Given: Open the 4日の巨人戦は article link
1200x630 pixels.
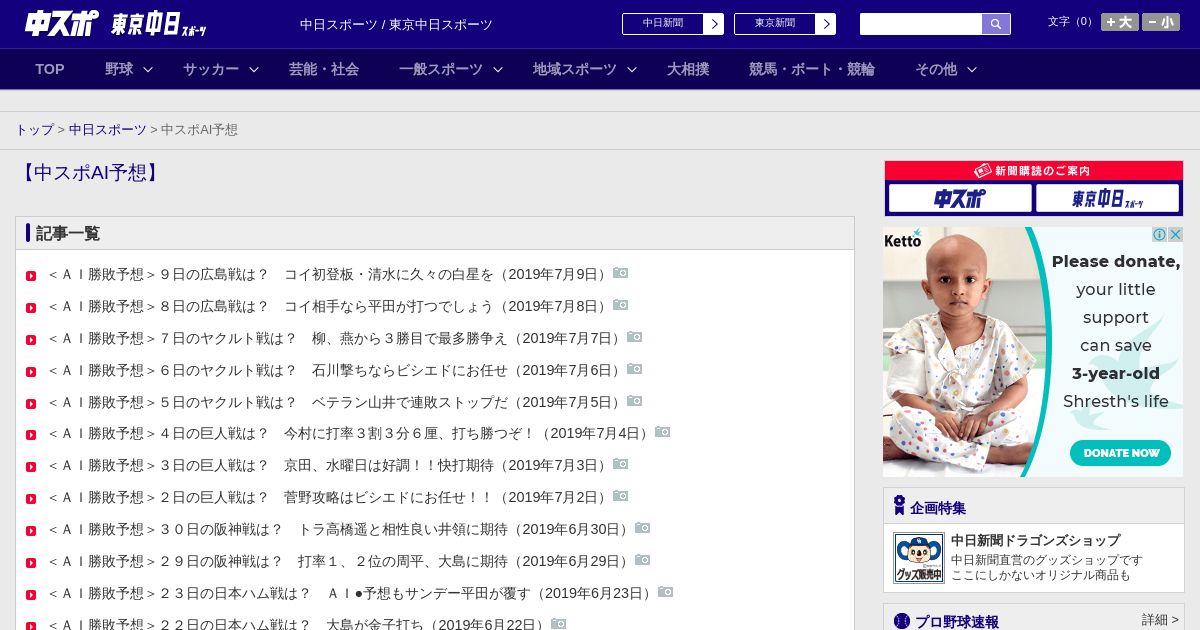Looking at the screenshot, I should (x=349, y=433).
